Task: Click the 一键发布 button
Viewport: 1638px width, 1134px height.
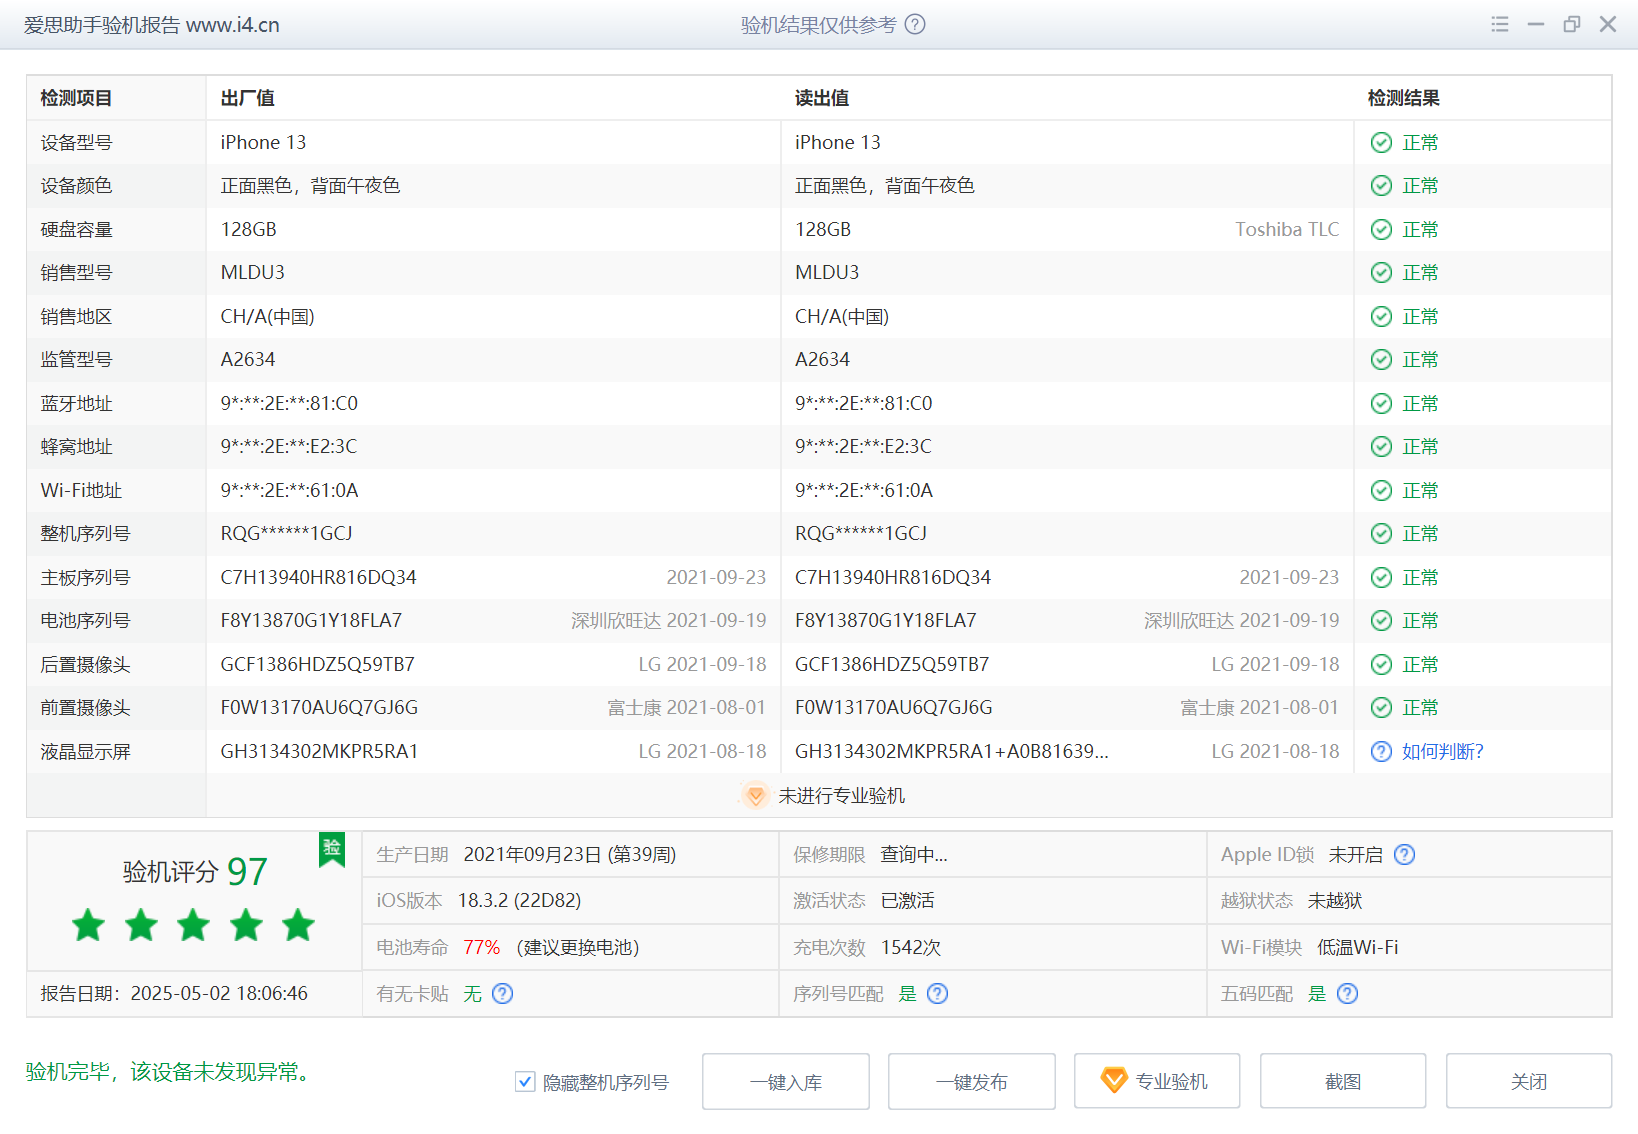Action: click(972, 1081)
